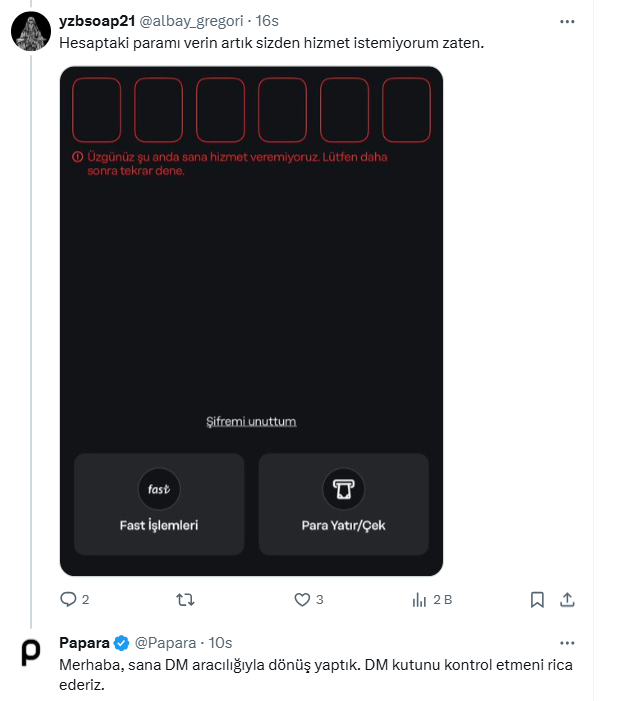The image size is (623, 701).
Task: Click the Para Yatır/Çek tile in image
Action: click(x=344, y=504)
